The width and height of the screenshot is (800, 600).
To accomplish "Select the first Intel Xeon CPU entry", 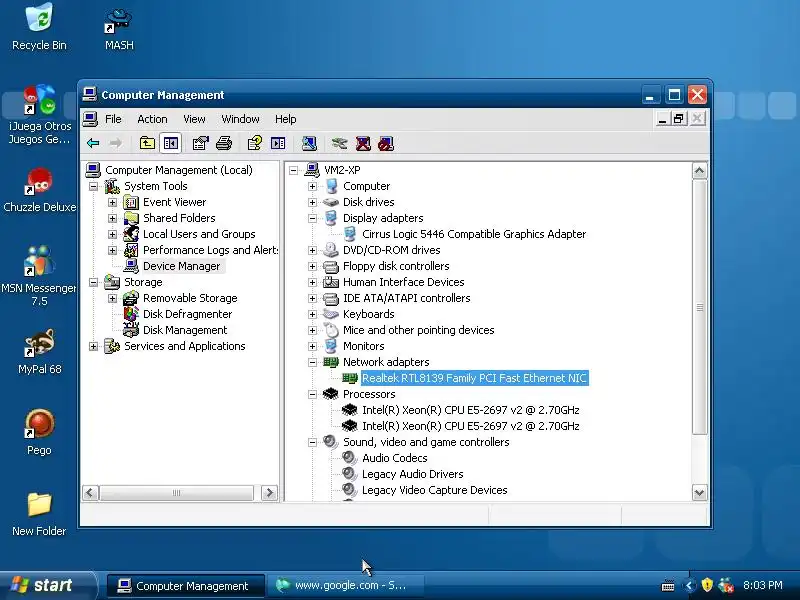I will [x=470, y=410].
